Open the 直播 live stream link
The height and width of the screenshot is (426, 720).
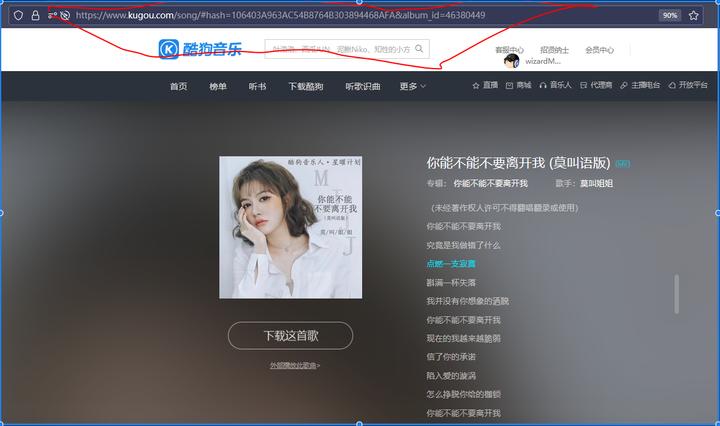(x=485, y=85)
